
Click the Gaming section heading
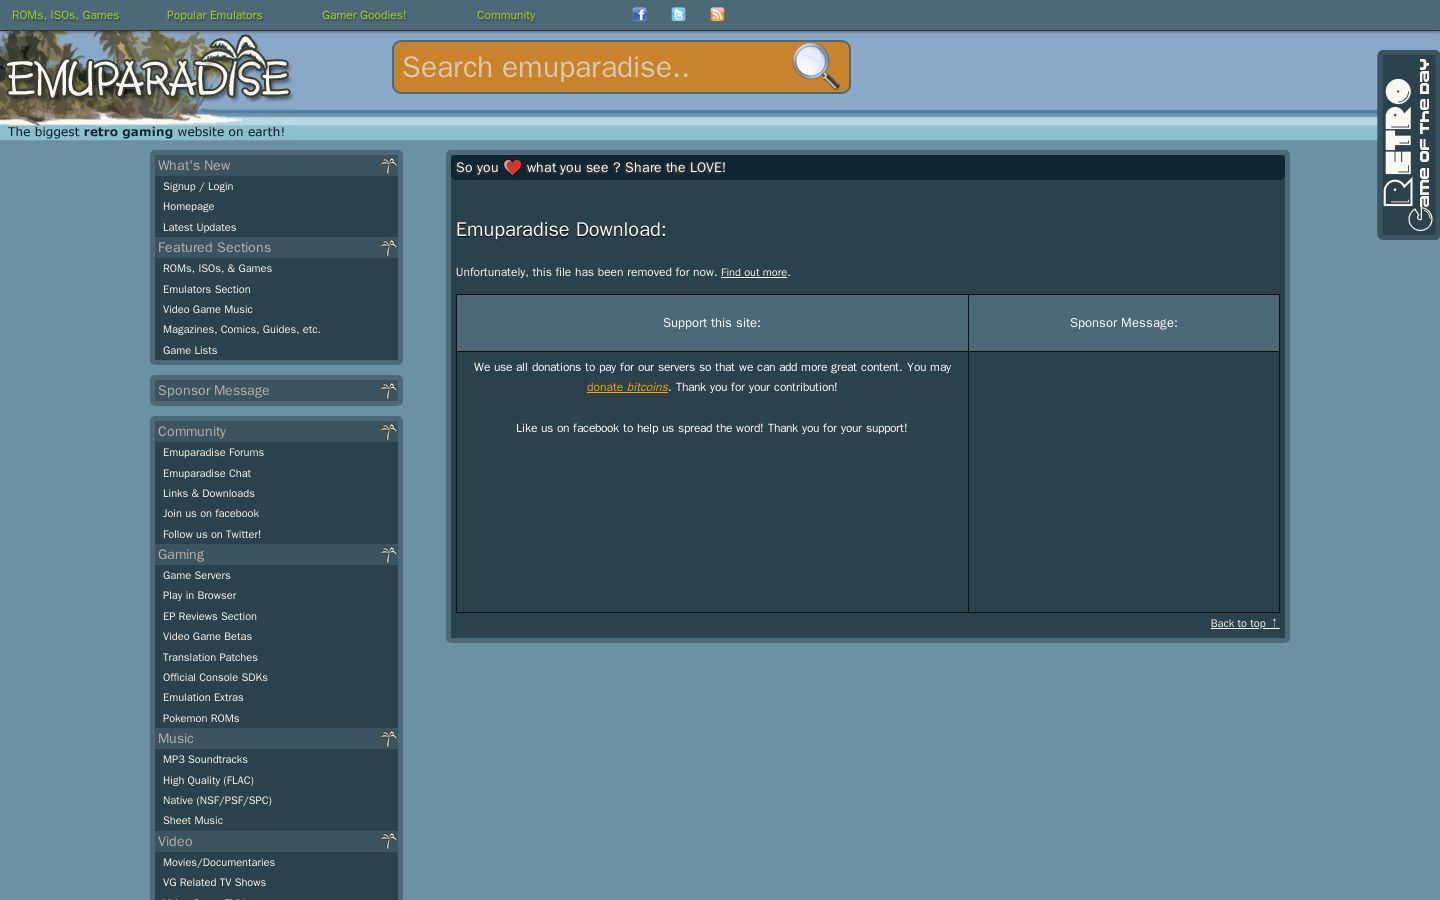tap(181, 554)
